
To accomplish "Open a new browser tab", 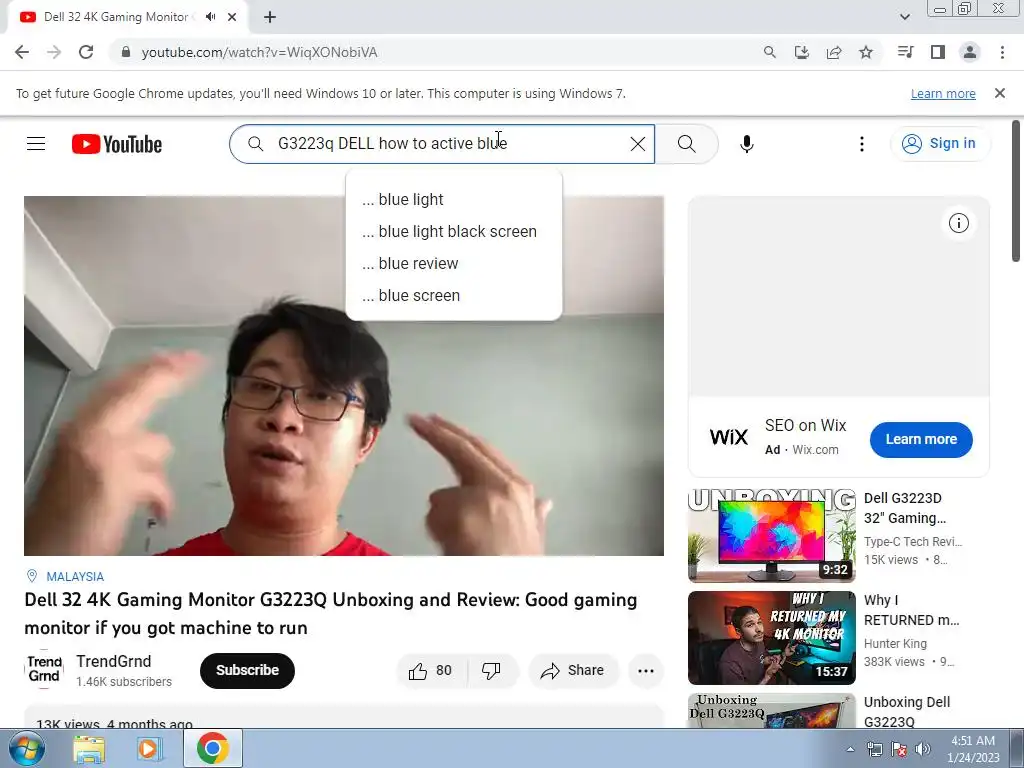I will [270, 17].
